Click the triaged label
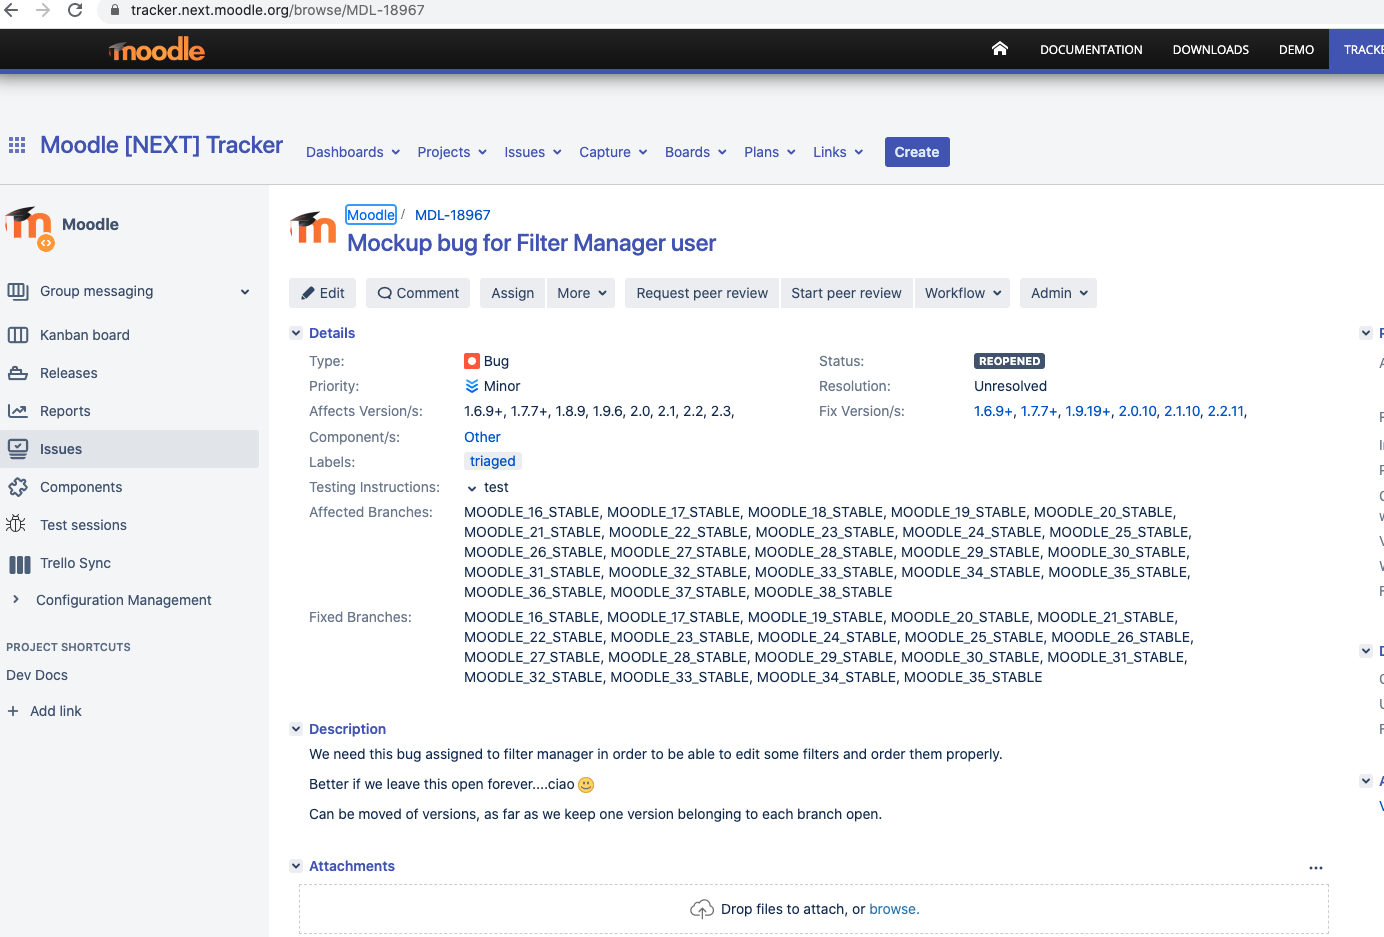The image size is (1384, 937). coord(493,461)
